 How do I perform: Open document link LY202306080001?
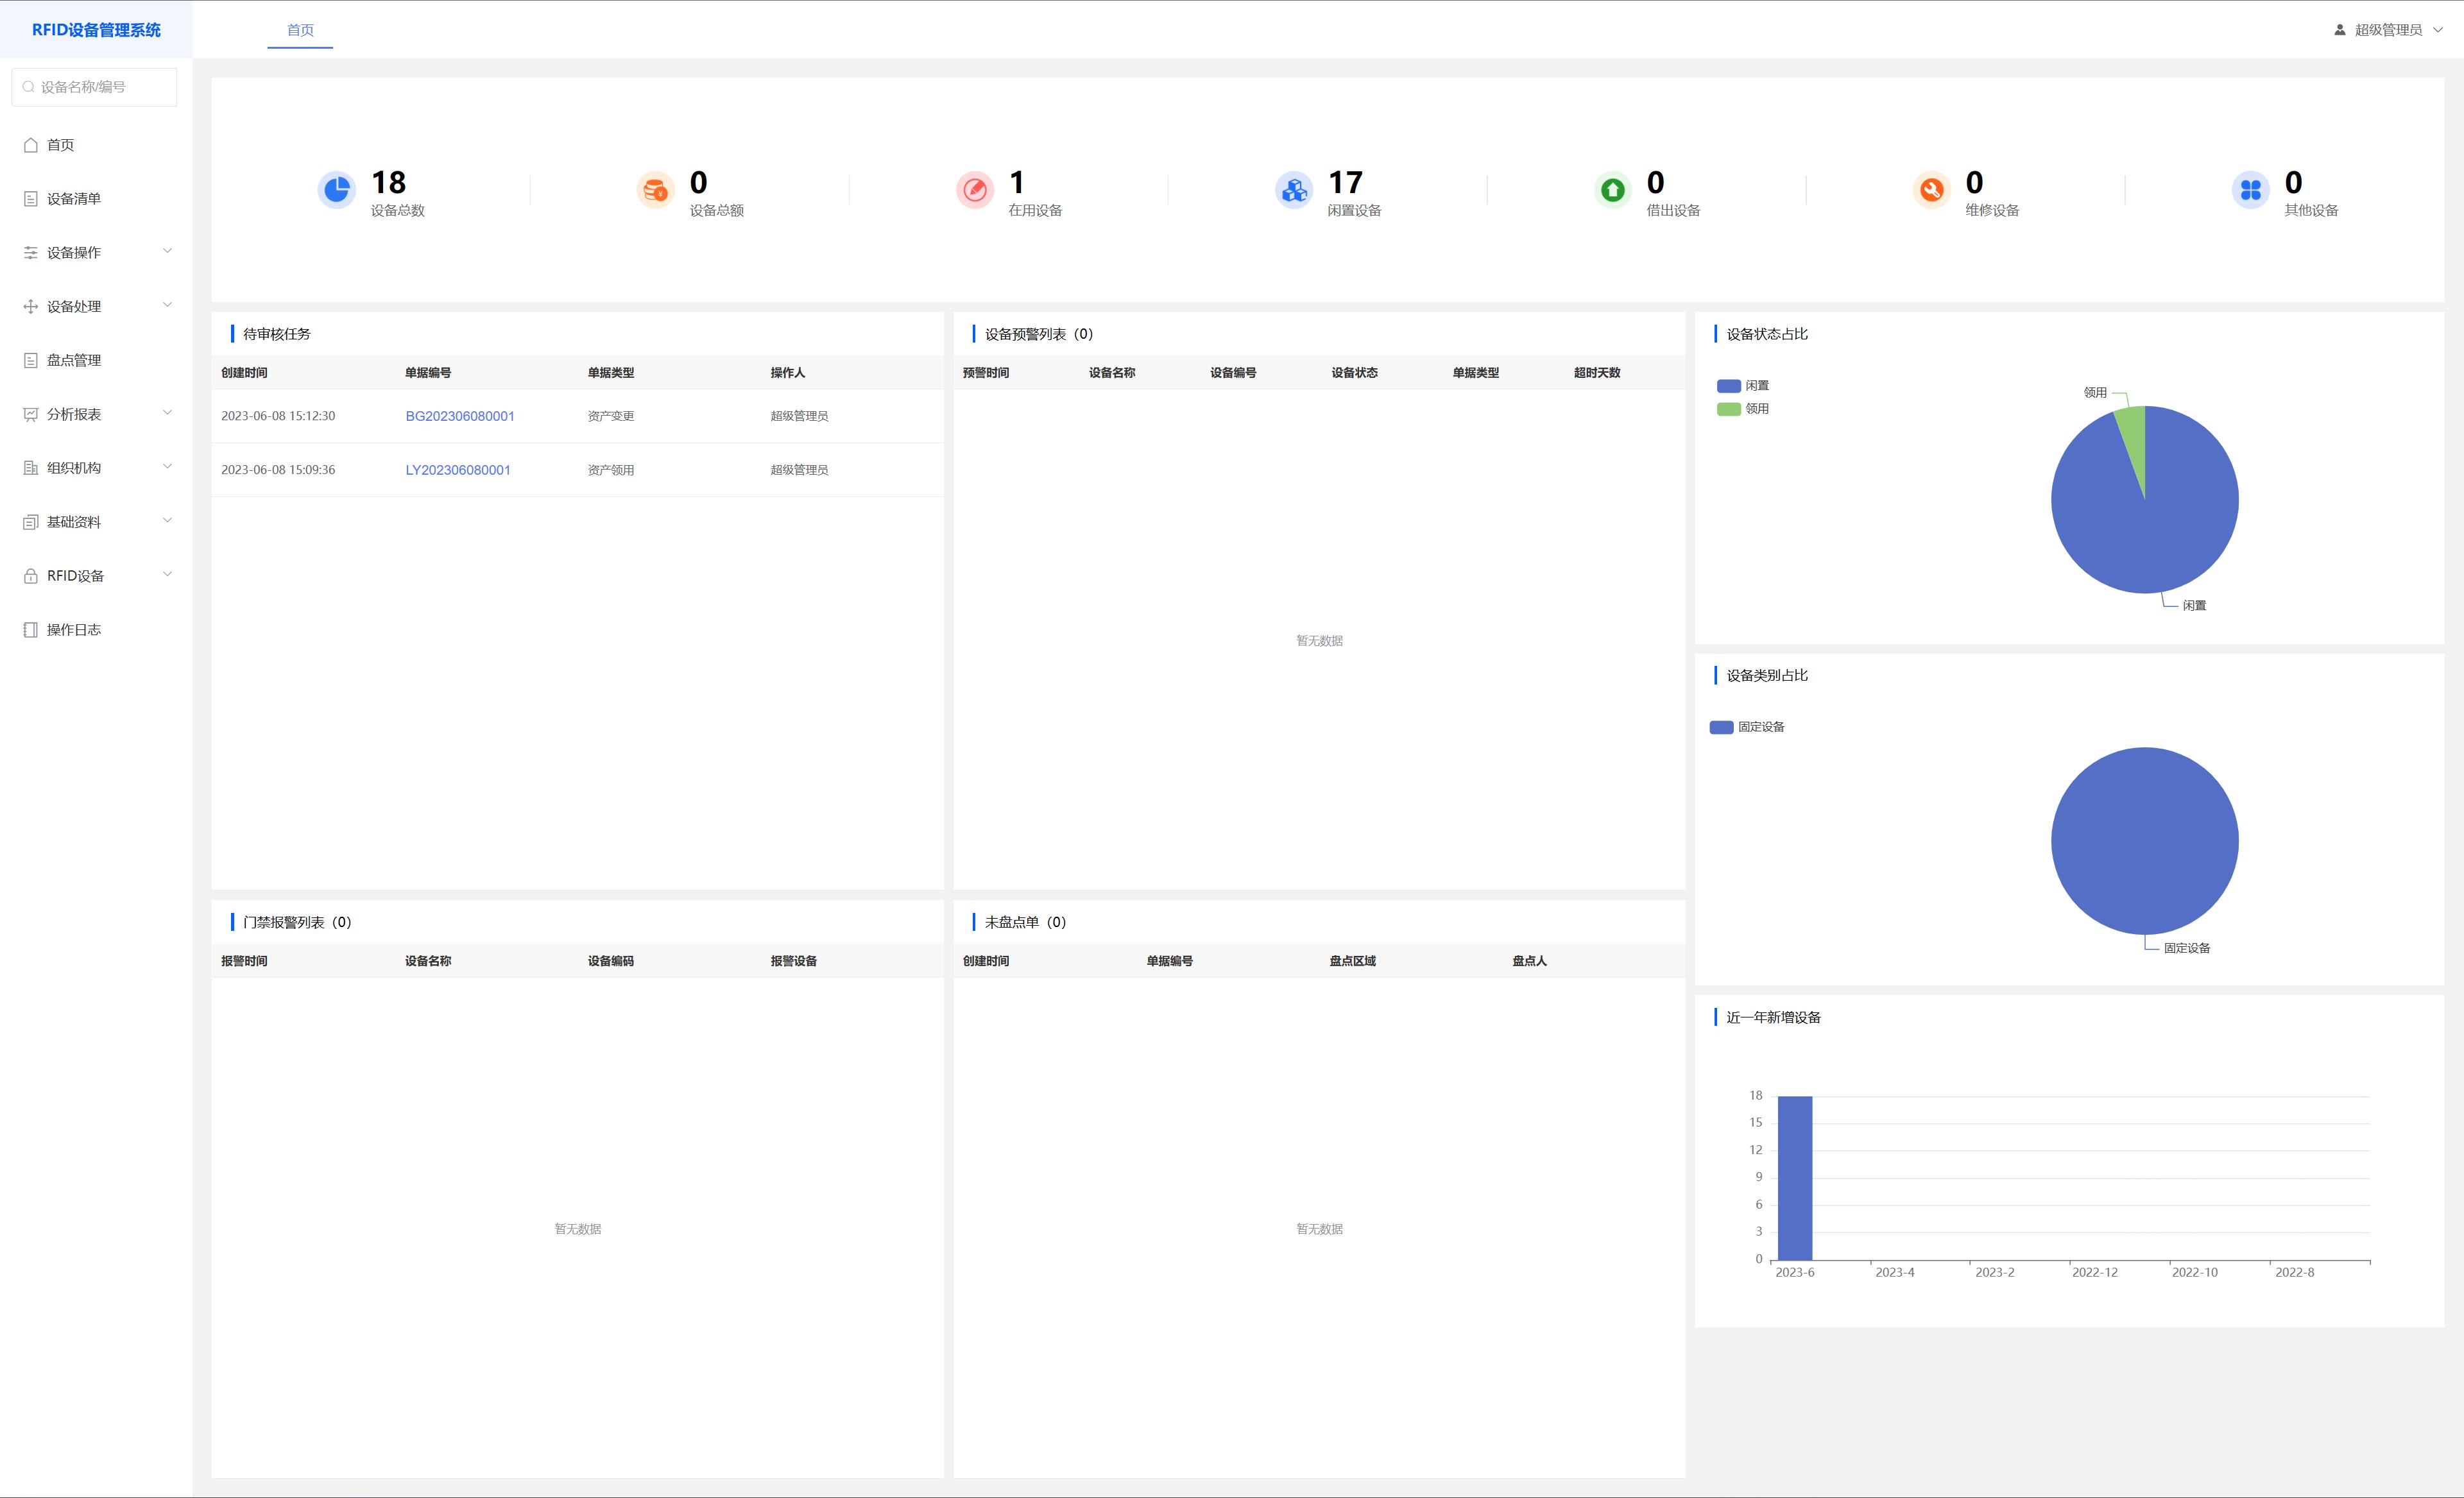pyautogui.click(x=458, y=470)
